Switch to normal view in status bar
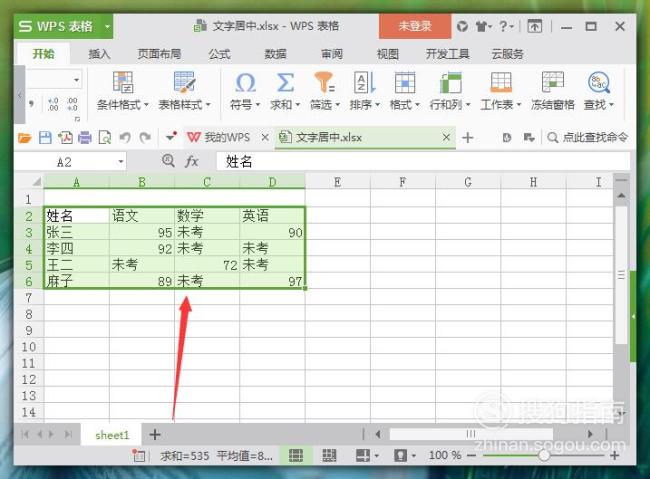The height and width of the screenshot is (479, 650). [296, 455]
